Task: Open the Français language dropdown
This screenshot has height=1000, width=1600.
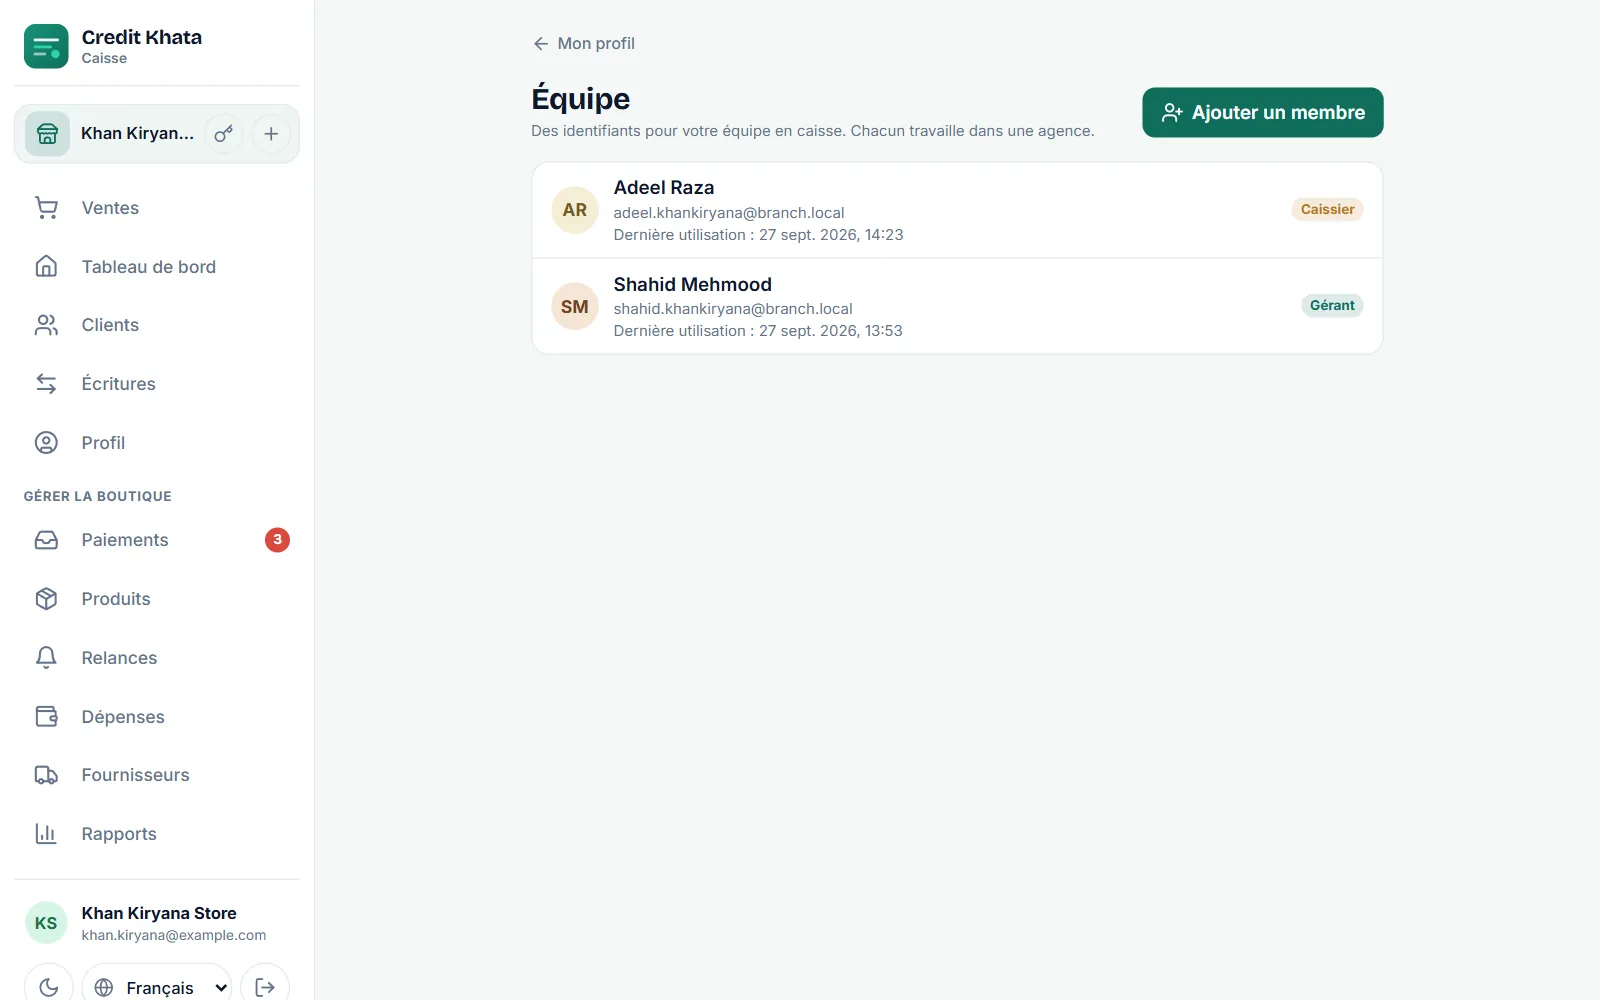Action: (157, 987)
